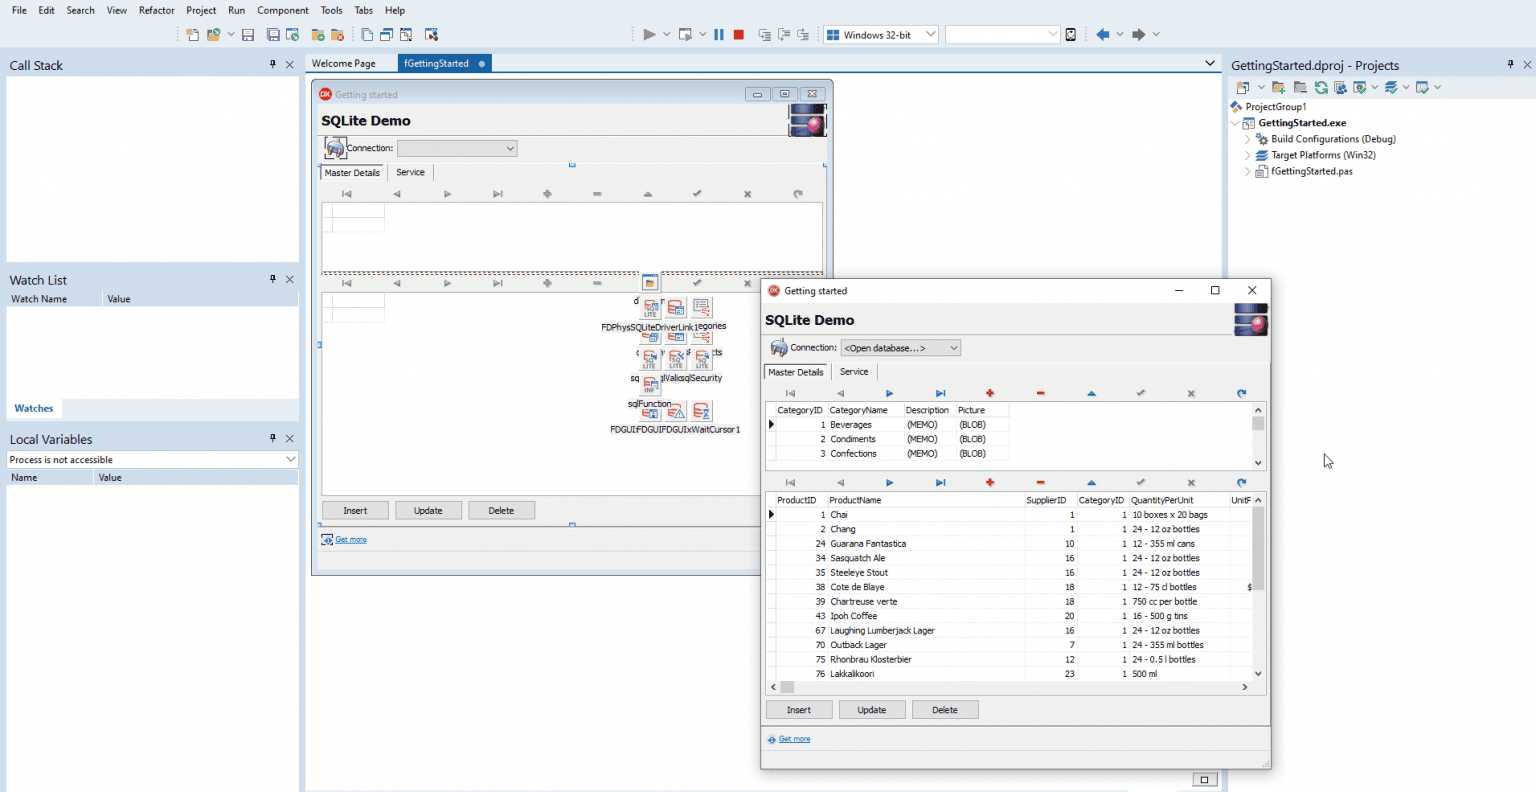Click Refresh arrow in running app's category navigator
The height and width of the screenshot is (792, 1536).
click(1242, 394)
